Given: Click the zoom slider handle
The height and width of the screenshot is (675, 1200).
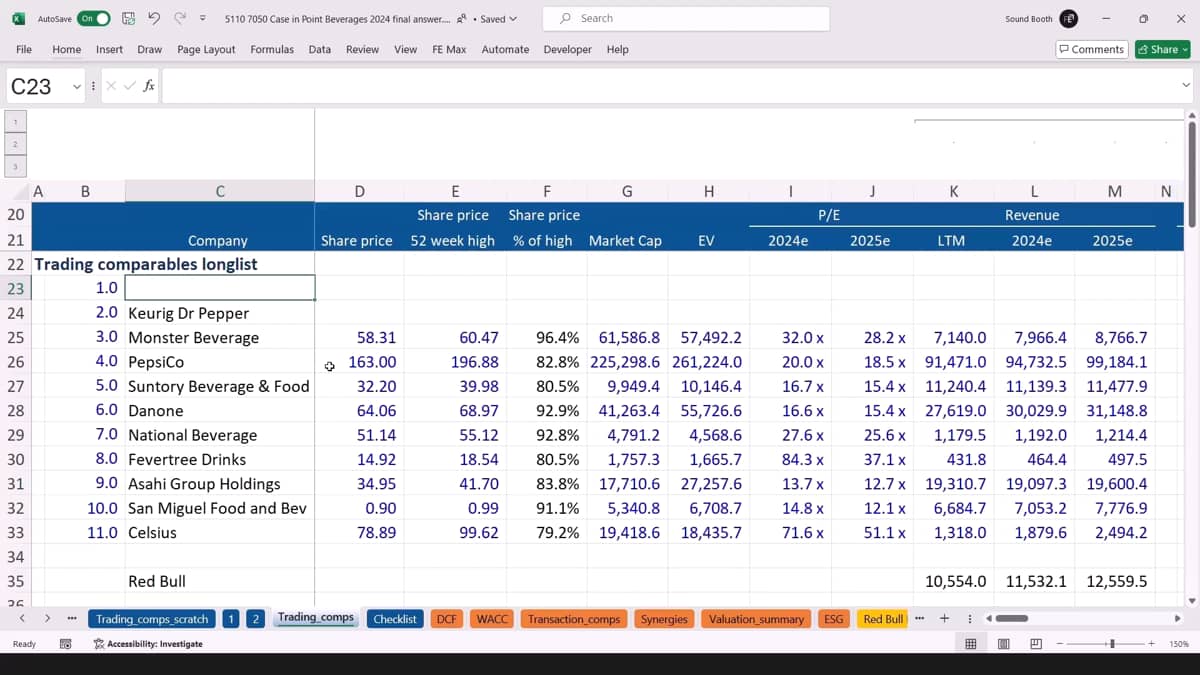Looking at the screenshot, I should (x=1112, y=644).
